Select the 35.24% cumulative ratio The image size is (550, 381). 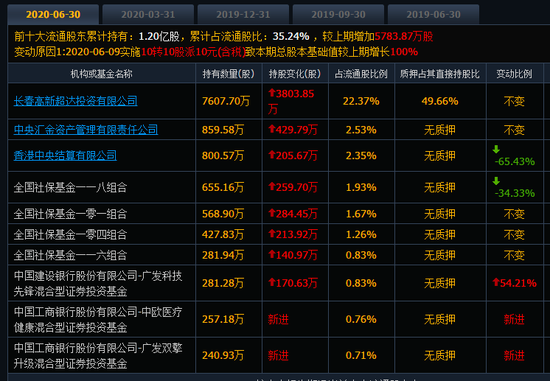pos(291,36)
